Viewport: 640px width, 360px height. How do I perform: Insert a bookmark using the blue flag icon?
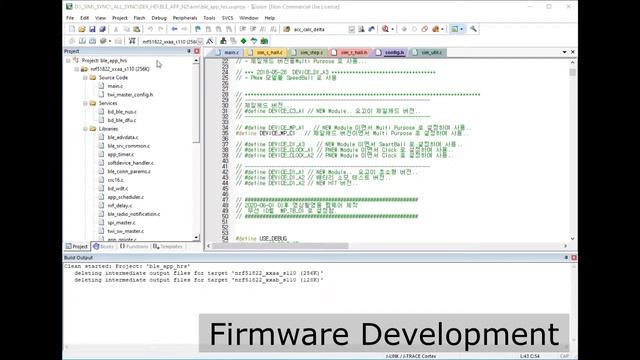click(x=198, y=29)
